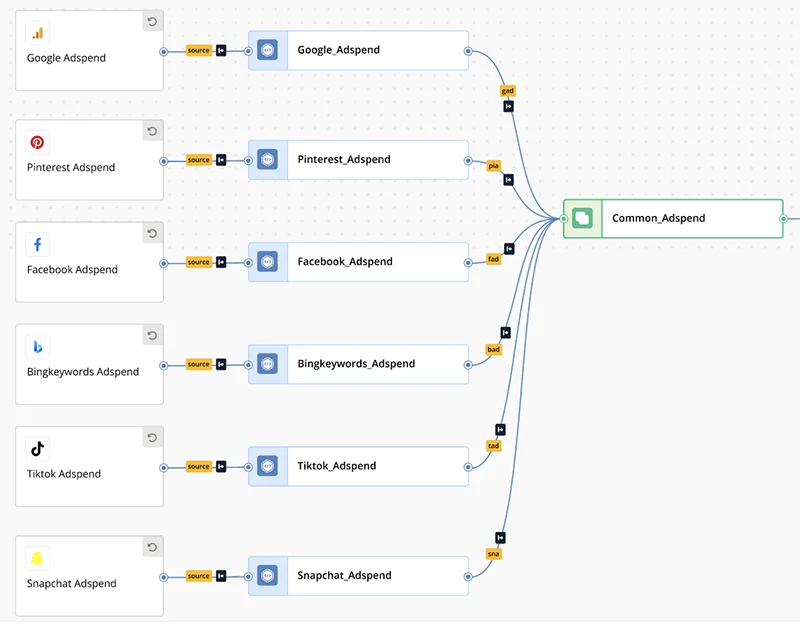The image size is (800, 625).
Task: Click the connector icon after Google source label
Action: coord(221,51)
